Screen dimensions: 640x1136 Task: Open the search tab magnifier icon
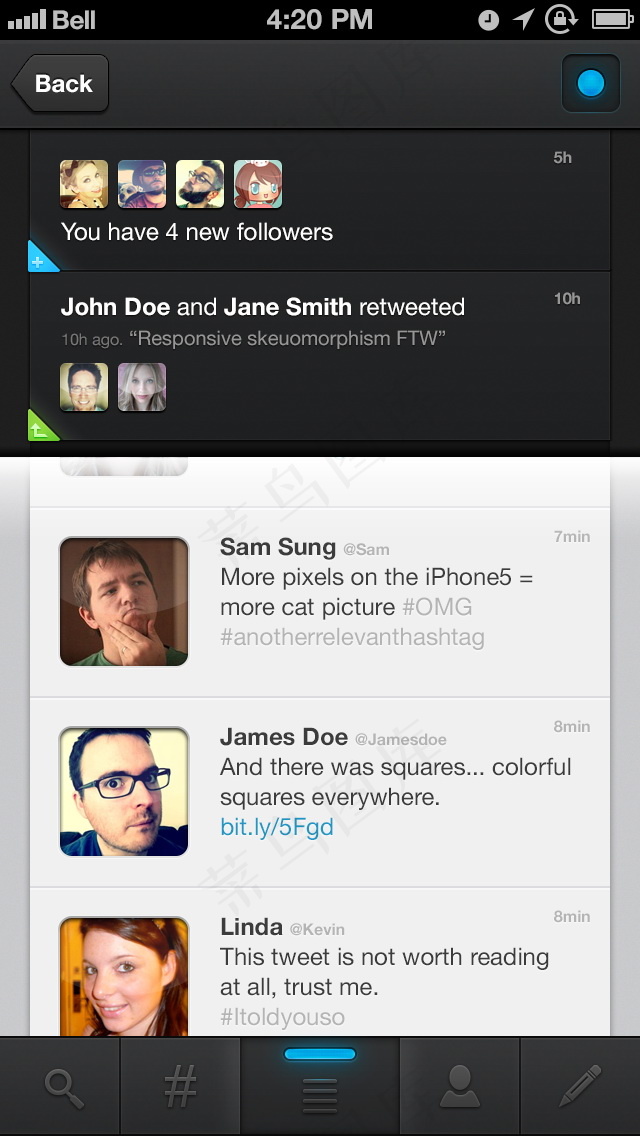tap(63, 1089)
